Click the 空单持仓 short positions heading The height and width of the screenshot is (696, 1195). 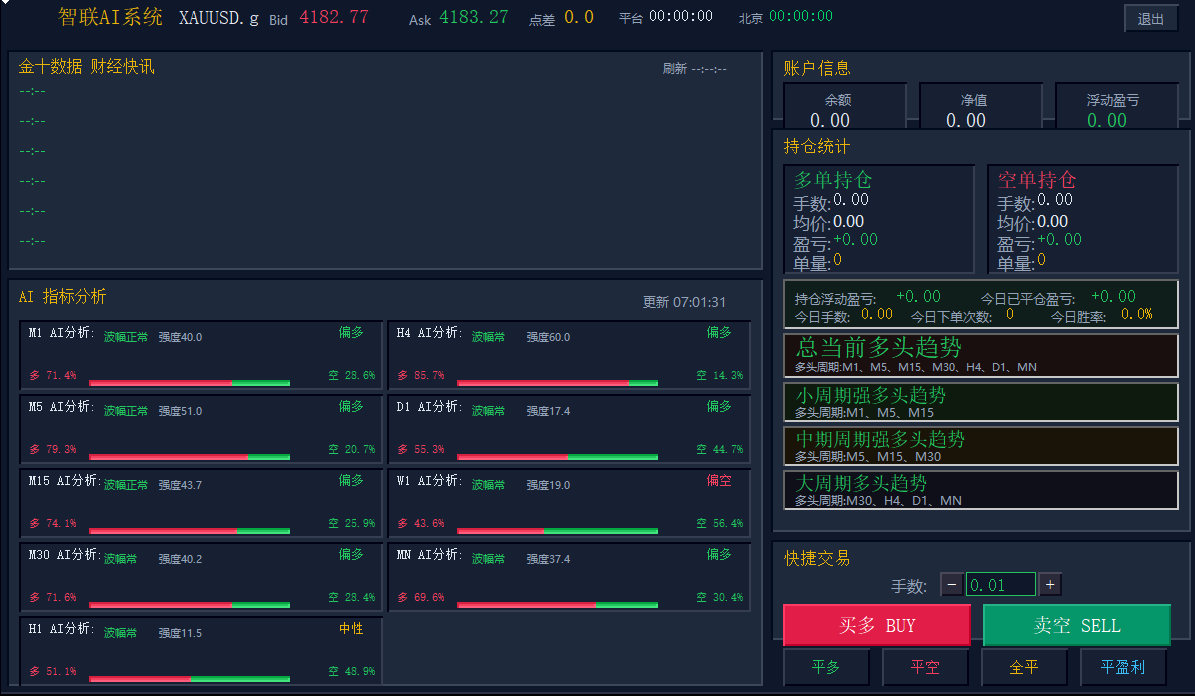pos(1037,180)
